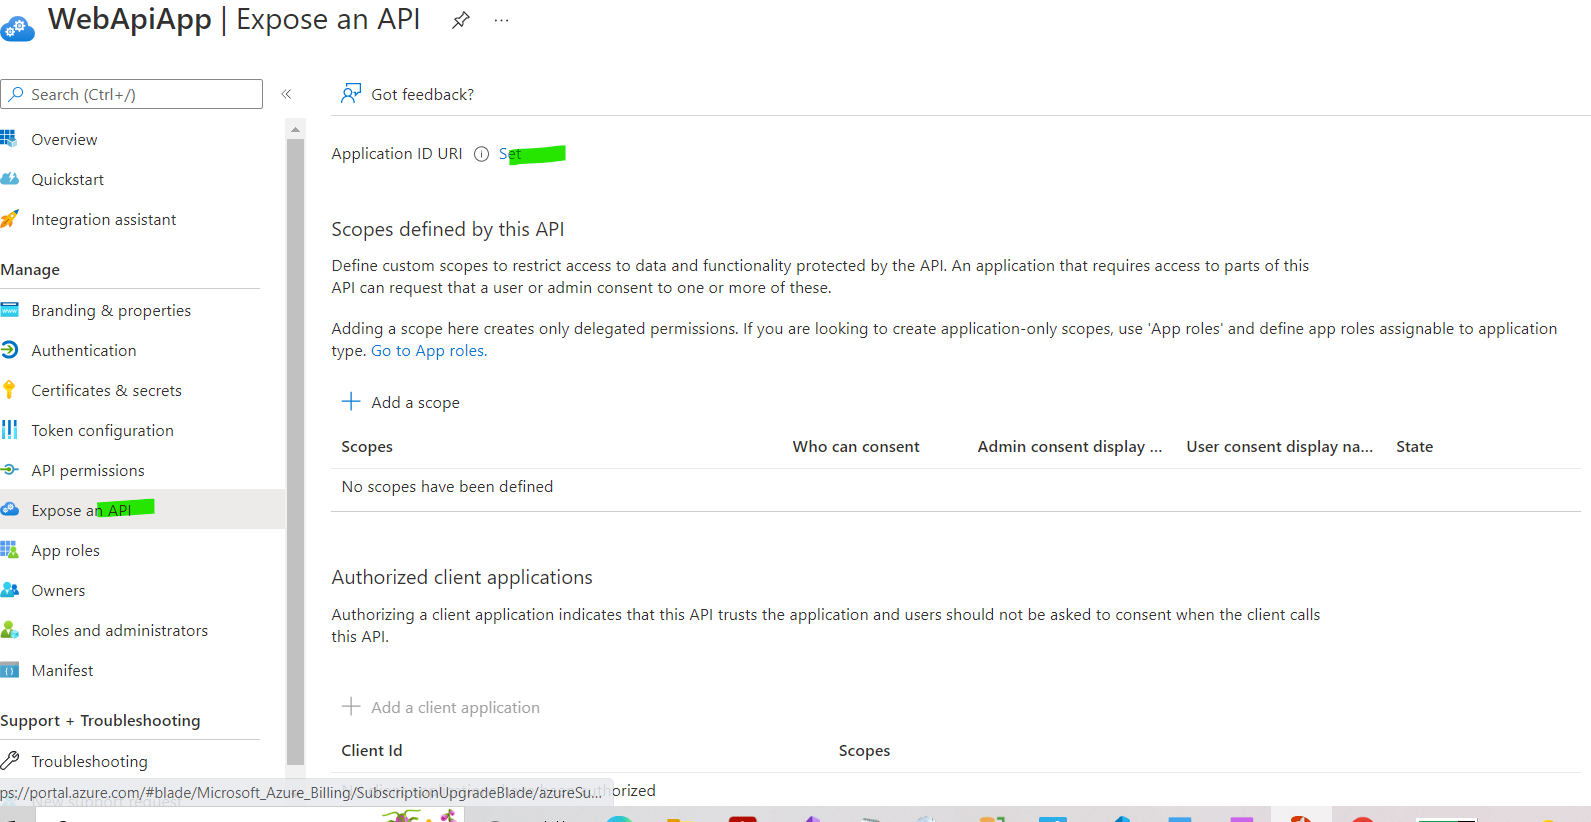Open Troubleshooting under Support
1591x822 pixels.
point(89,762)
